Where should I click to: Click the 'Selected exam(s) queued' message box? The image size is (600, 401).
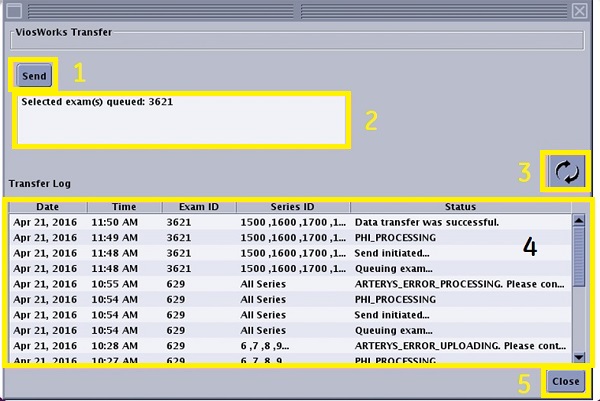182,119
